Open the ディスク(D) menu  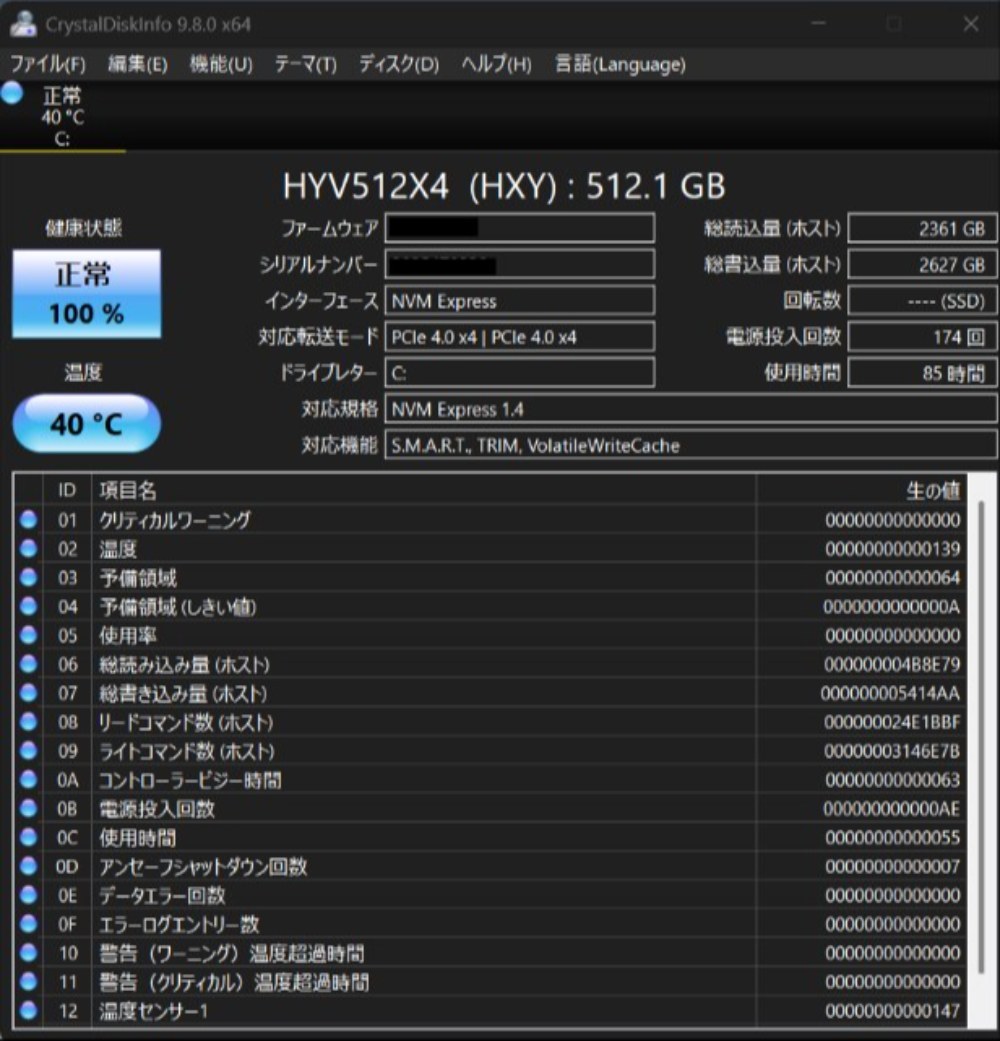(398, 64)
